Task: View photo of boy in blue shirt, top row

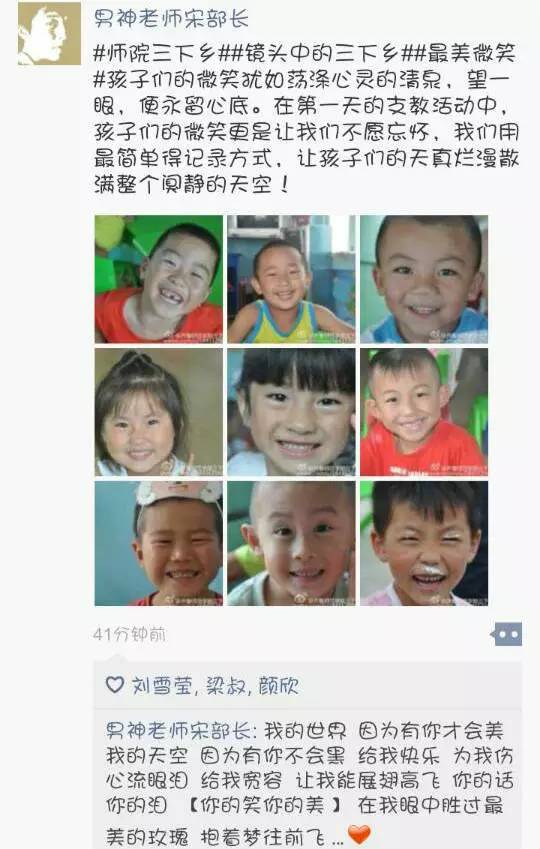Action: point(424,279)
